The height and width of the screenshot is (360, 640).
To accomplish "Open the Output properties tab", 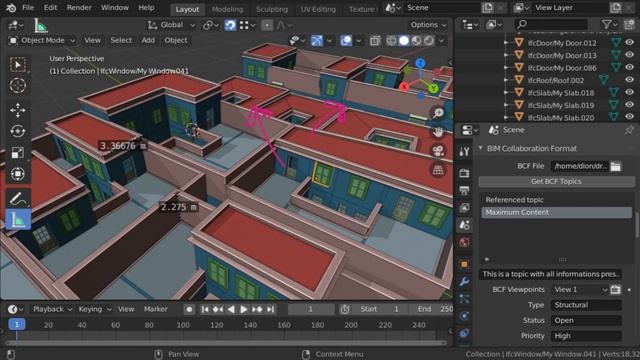I will click(x=464, y=191).
